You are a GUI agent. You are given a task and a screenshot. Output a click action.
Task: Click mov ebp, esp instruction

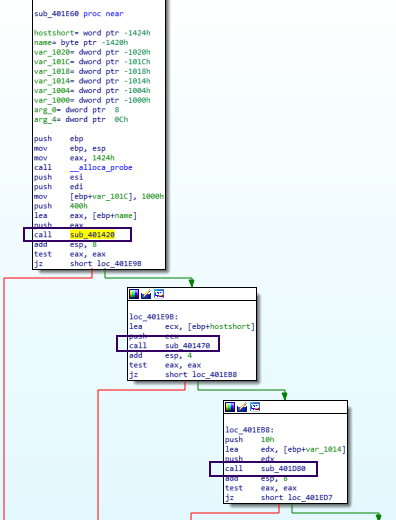[x=70, y=148]
